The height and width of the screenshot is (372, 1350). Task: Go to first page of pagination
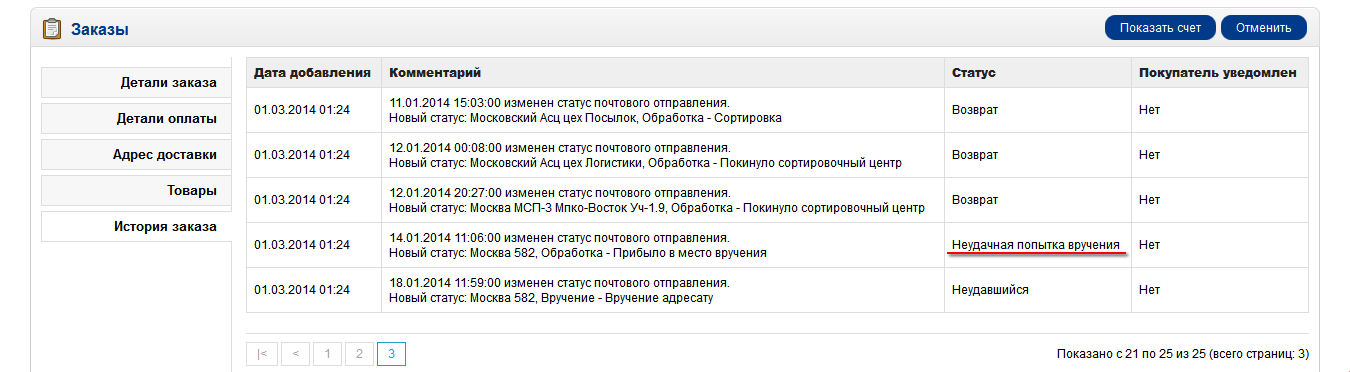[x=261, y=353]
